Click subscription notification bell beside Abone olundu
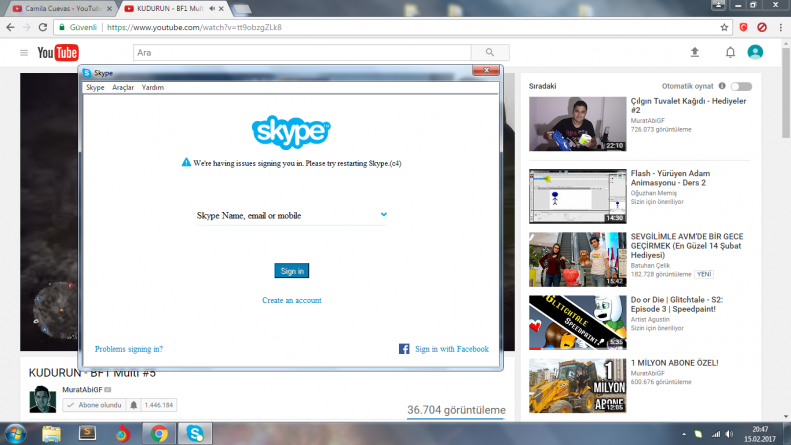The width and height of the screenshot is (791, 445). 134,405
